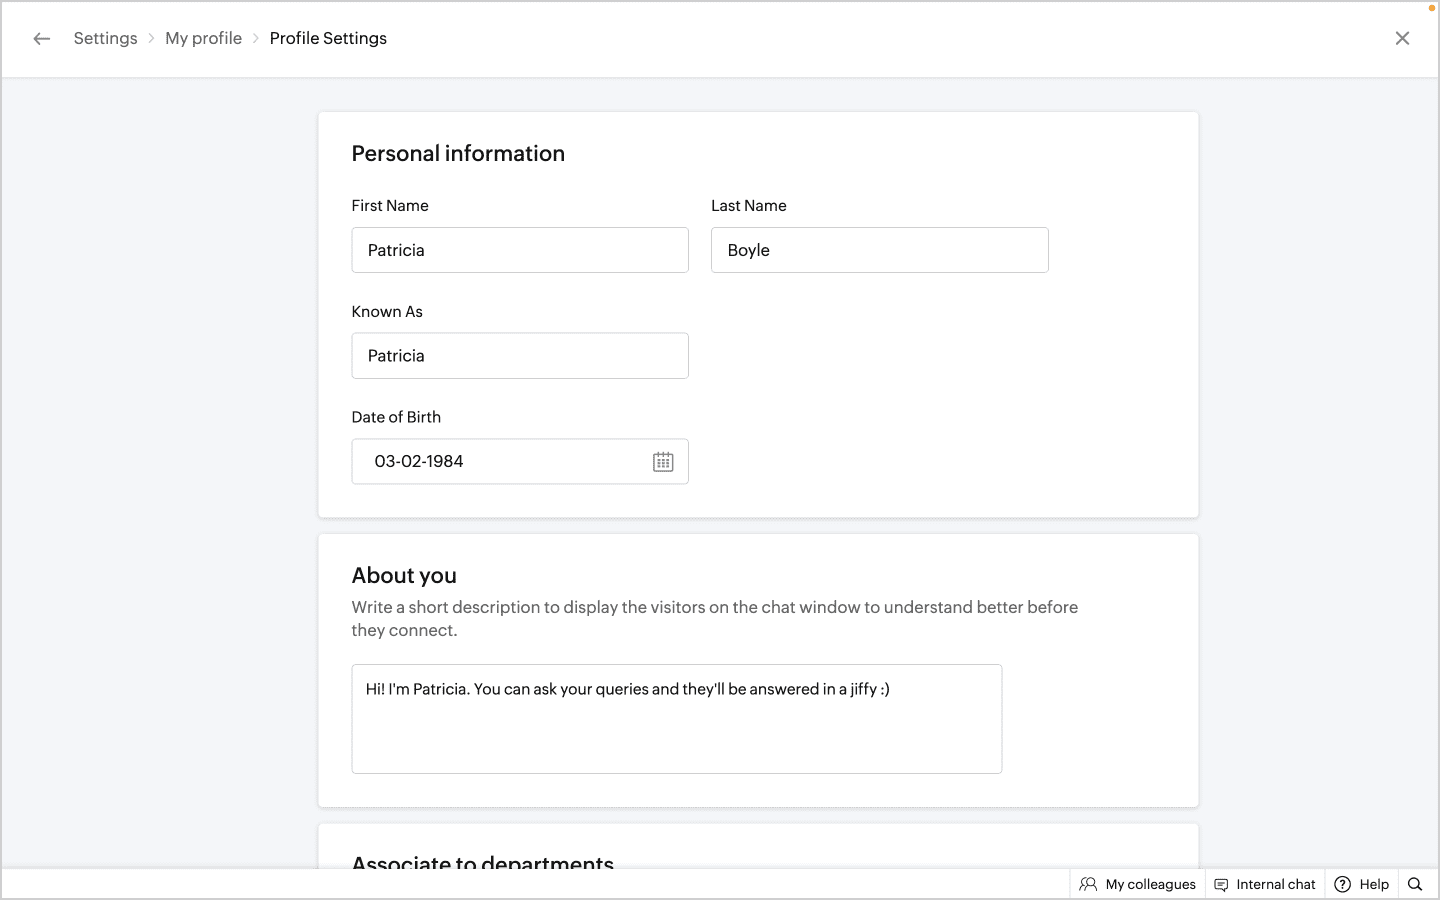Close the Profile Settings page

1402,39
